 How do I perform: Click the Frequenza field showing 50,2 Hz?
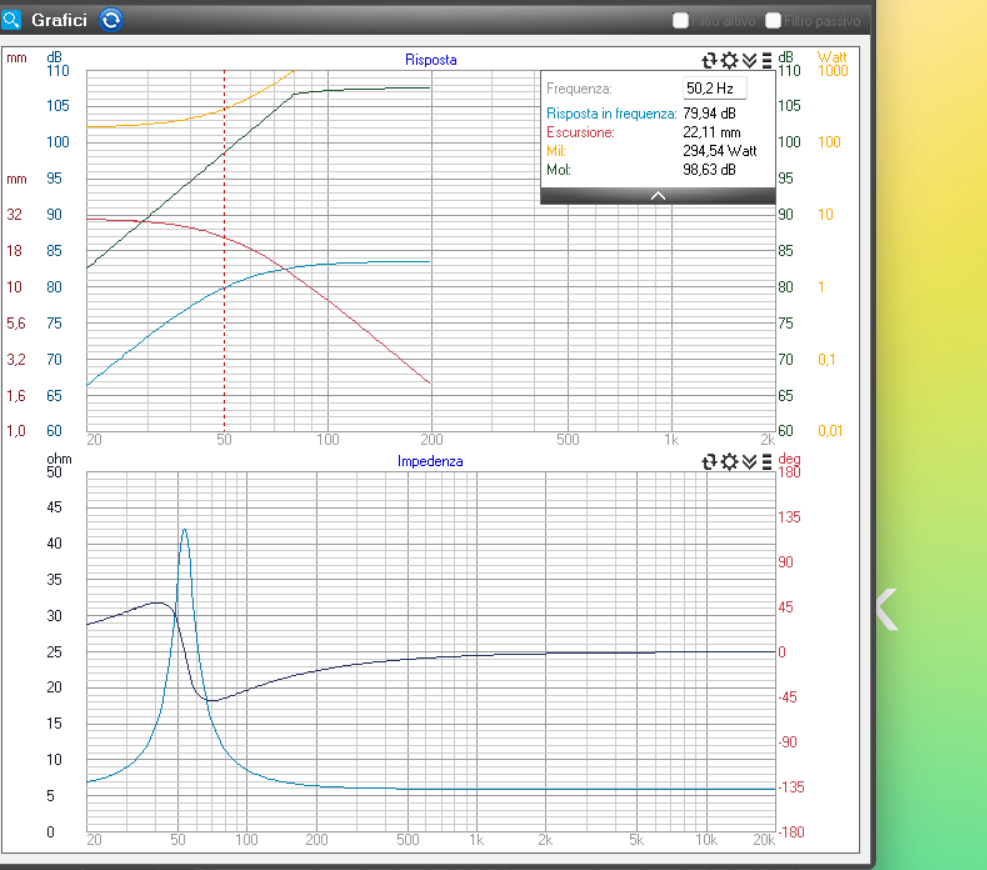(x=714, y=88)
